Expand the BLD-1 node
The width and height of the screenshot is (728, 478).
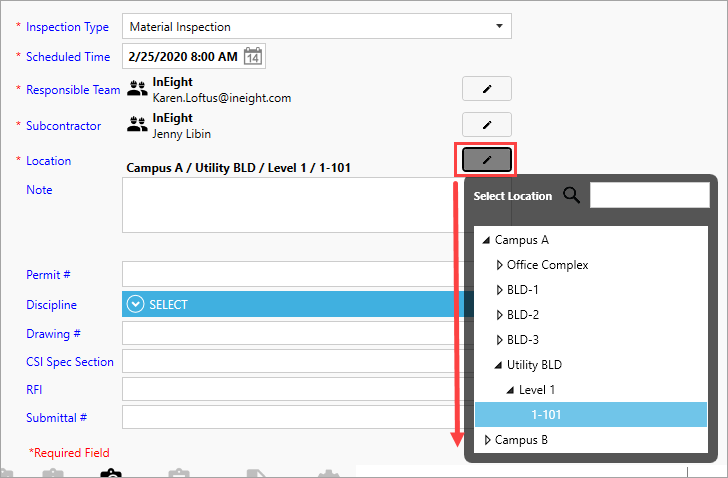pyautogui.click(x=500, y=290)
